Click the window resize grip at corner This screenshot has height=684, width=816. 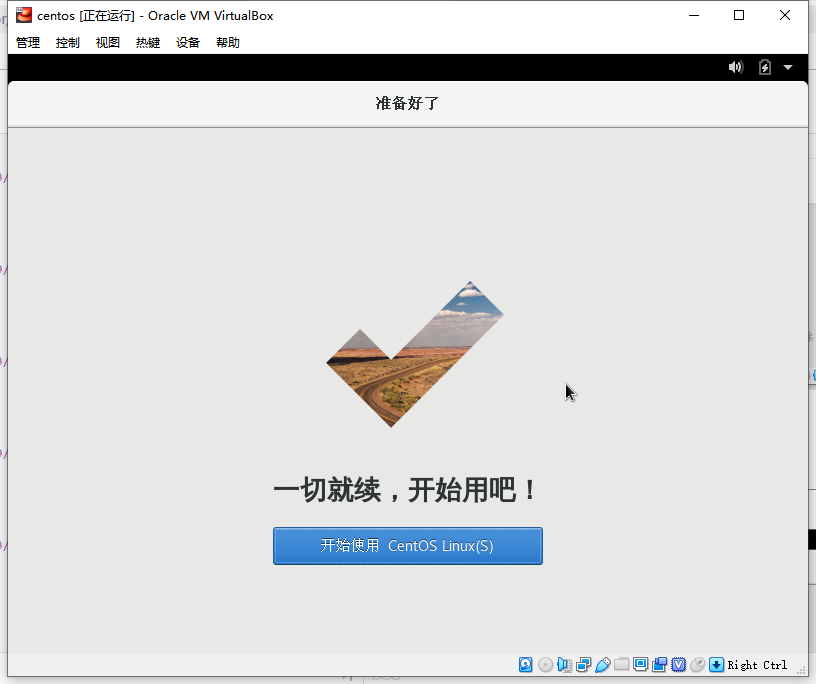(x=801, y=671)
